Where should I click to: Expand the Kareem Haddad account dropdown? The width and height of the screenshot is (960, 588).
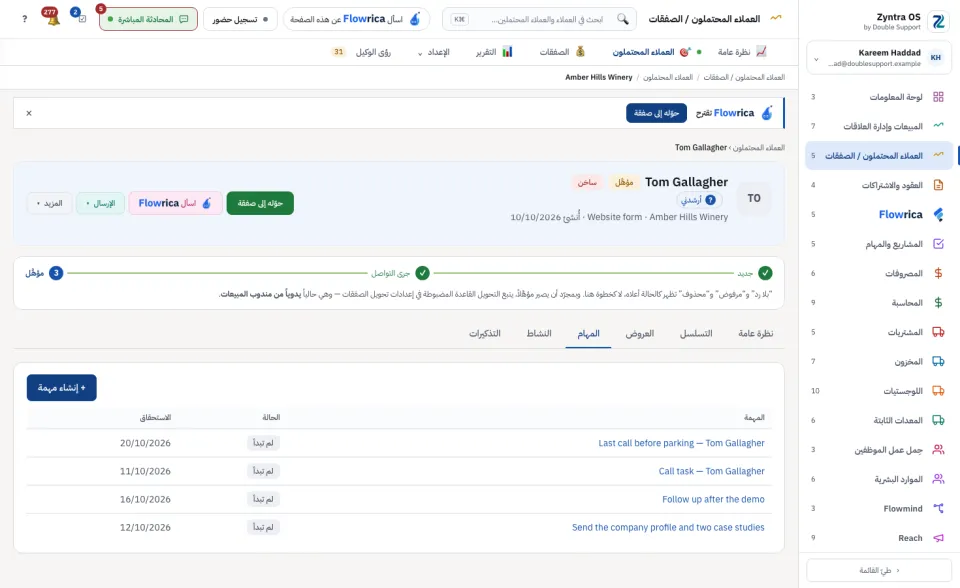click(x=816, y=59)
